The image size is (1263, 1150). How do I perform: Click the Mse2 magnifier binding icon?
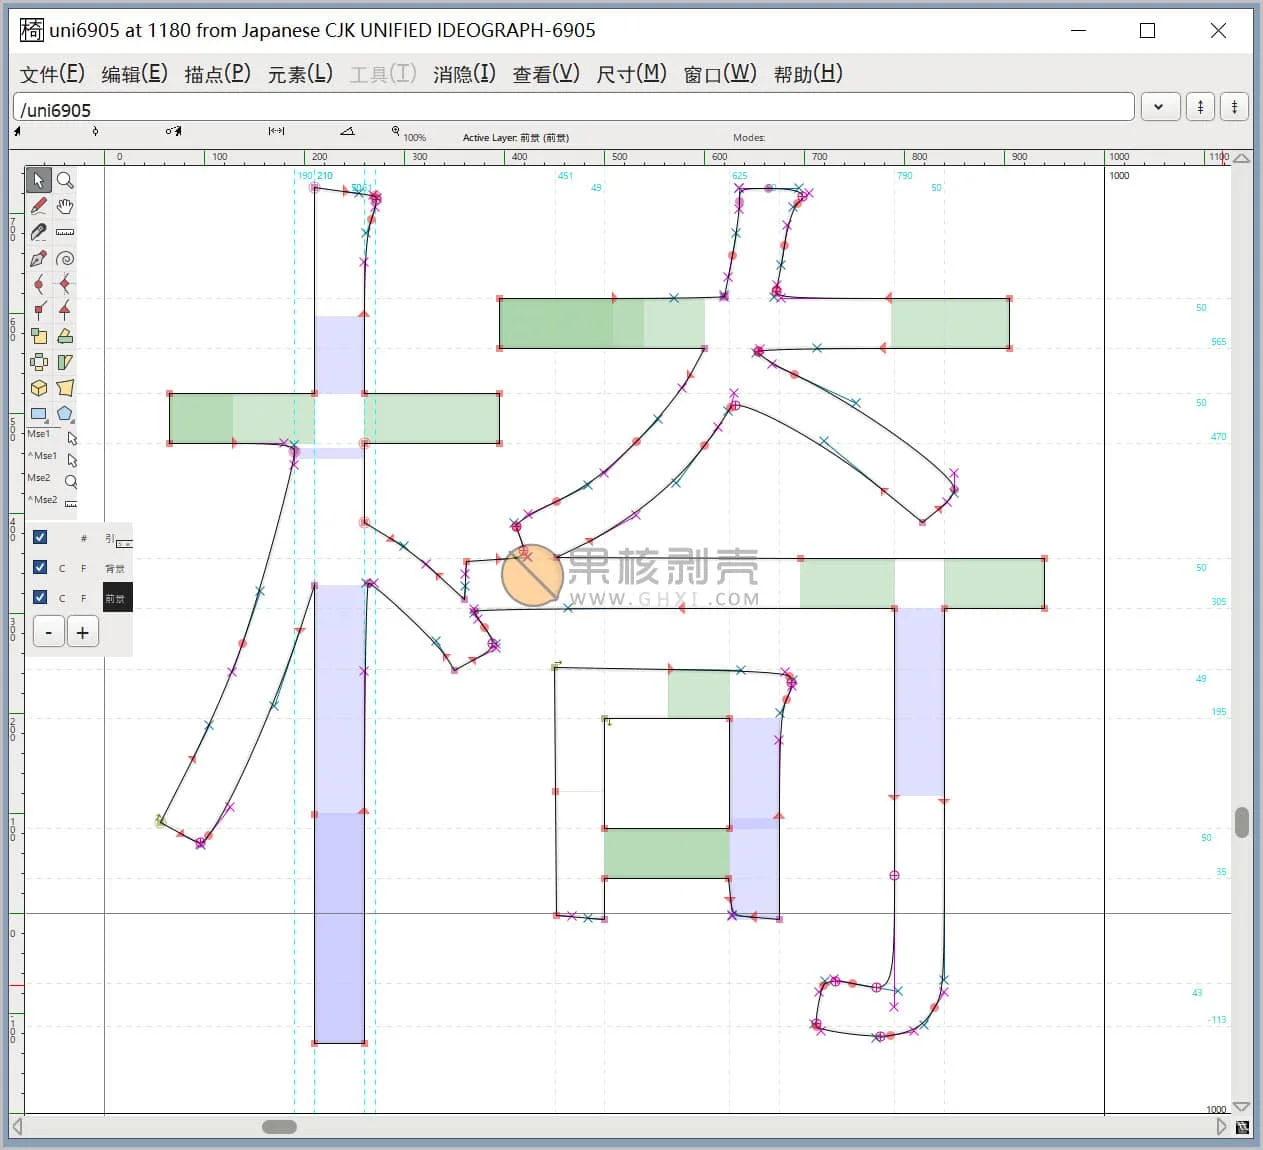point(71,481)
